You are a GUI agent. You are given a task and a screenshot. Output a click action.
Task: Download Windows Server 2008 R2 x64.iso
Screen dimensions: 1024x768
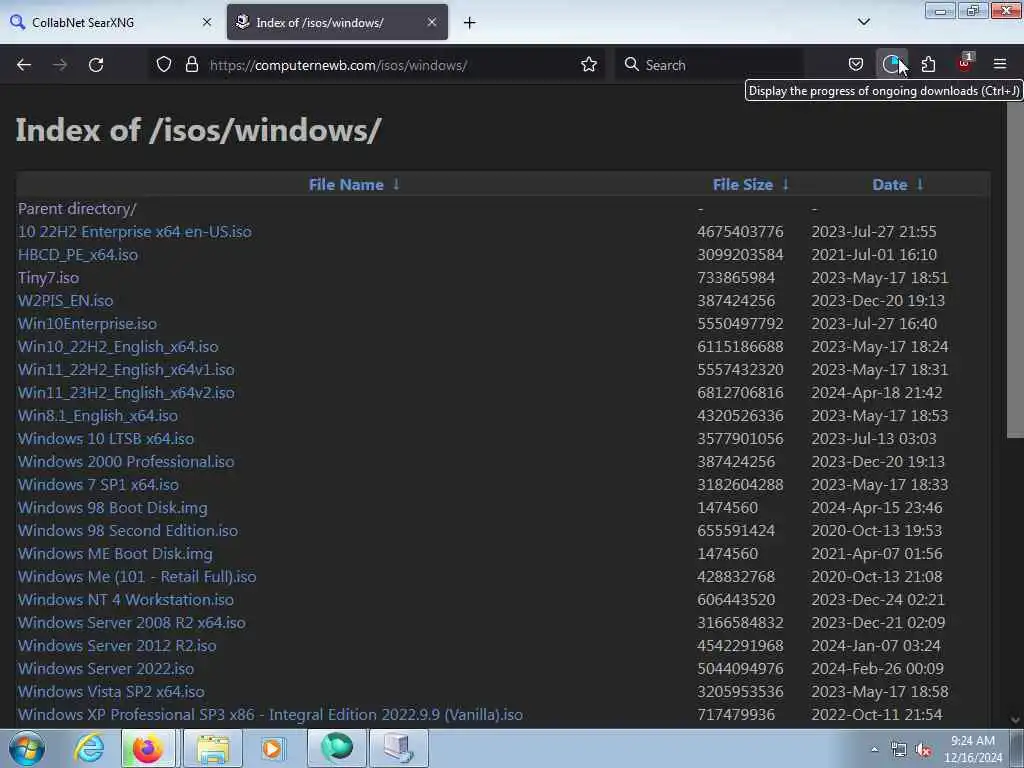click(x=132, y=622)
